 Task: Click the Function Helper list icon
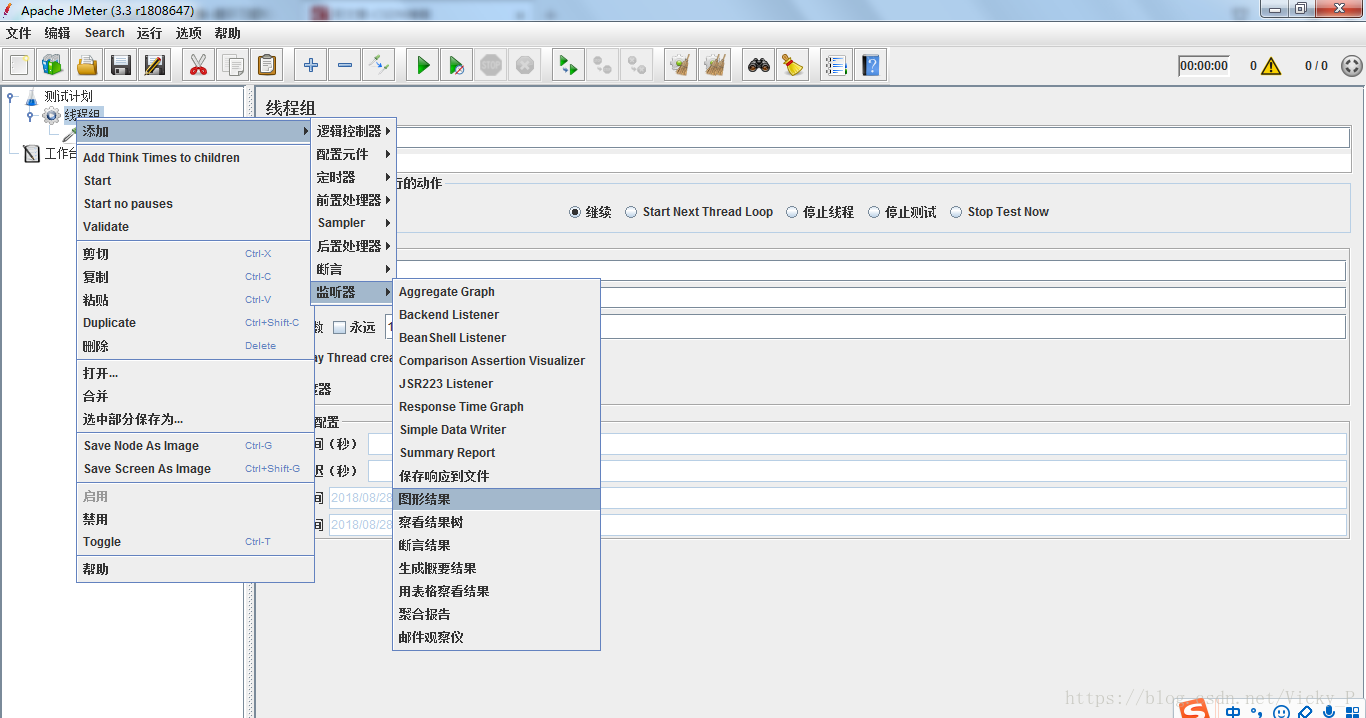click(837, 66)
